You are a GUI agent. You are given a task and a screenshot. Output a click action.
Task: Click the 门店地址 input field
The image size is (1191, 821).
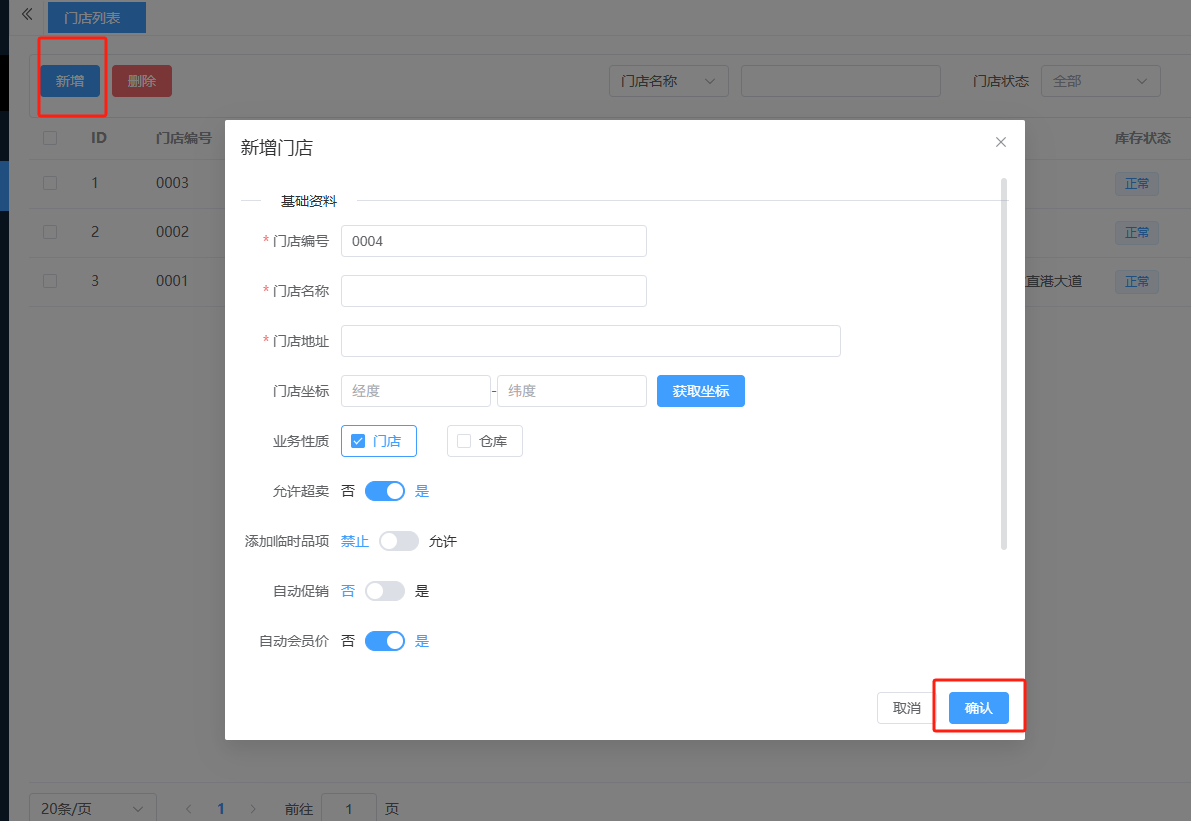coord(590,341)
